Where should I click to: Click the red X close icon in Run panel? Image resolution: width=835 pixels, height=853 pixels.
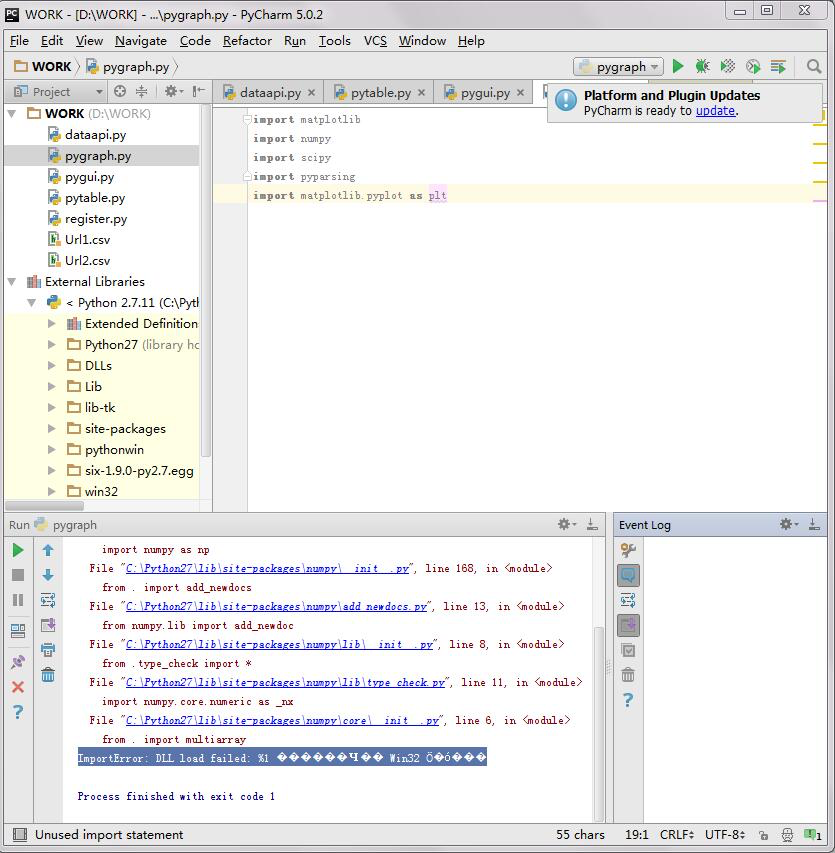click(18, 687)
